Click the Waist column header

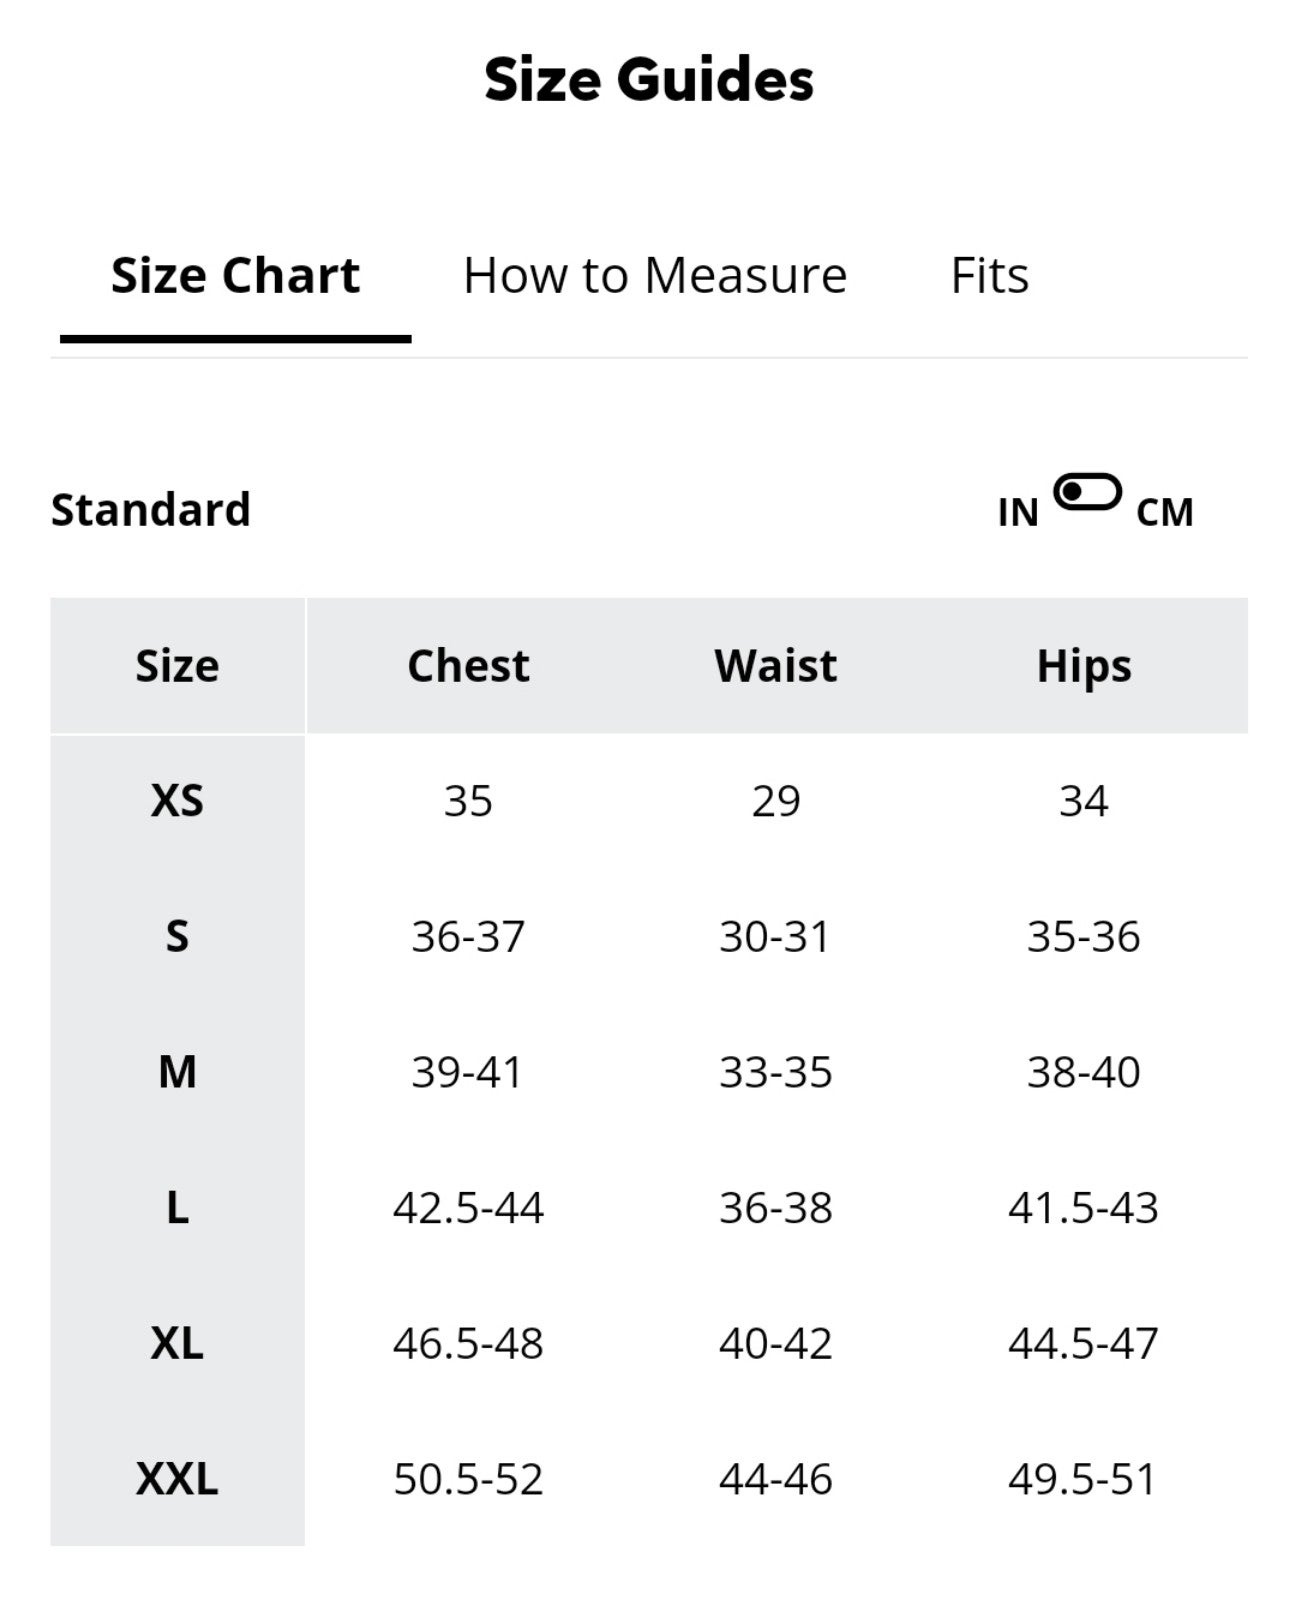point(775,666)
